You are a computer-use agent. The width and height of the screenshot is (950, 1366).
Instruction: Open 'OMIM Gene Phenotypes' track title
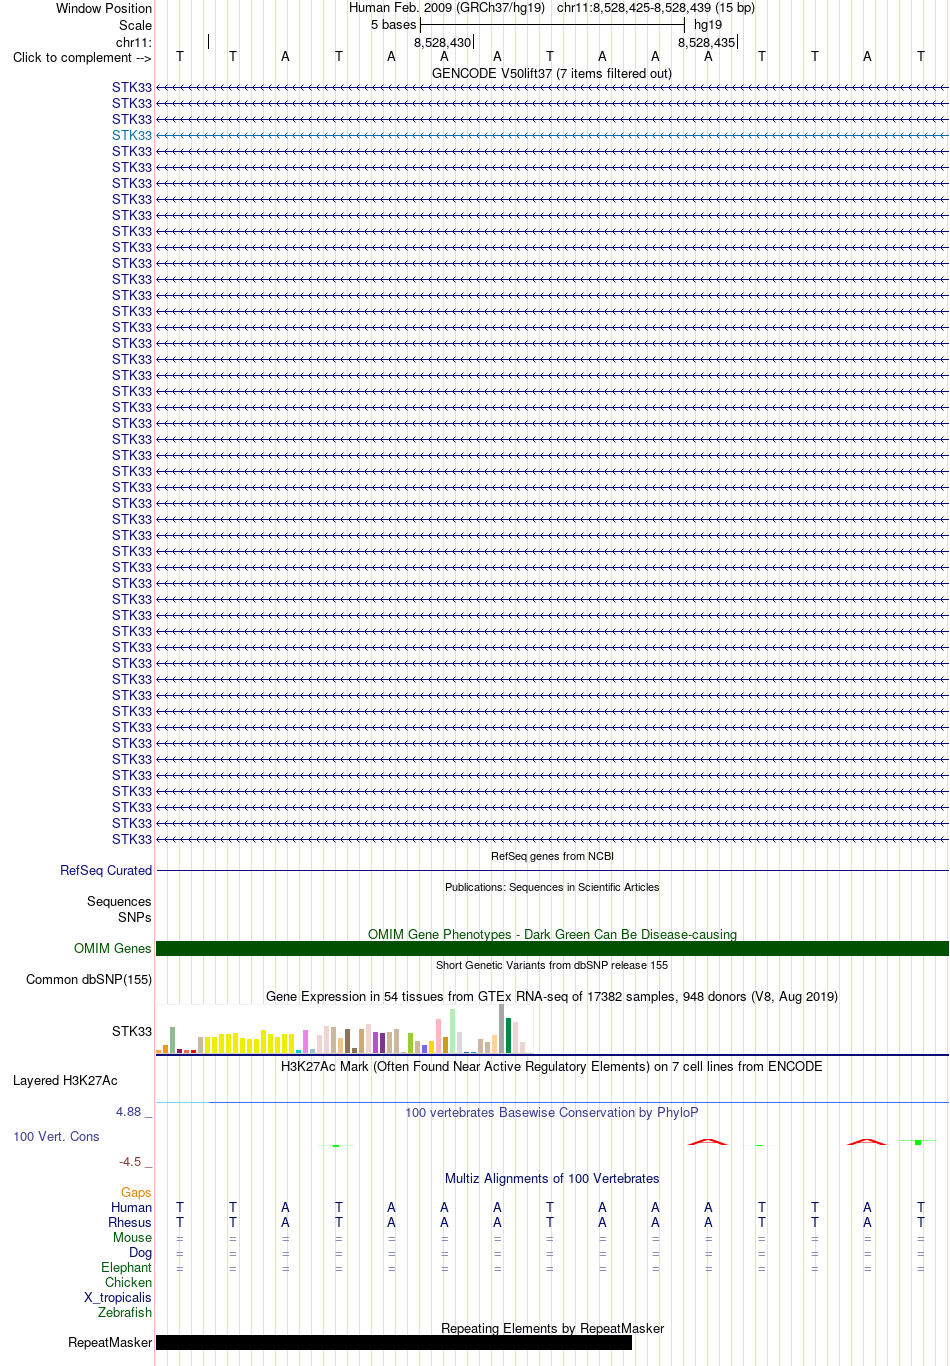click(552, 934)
